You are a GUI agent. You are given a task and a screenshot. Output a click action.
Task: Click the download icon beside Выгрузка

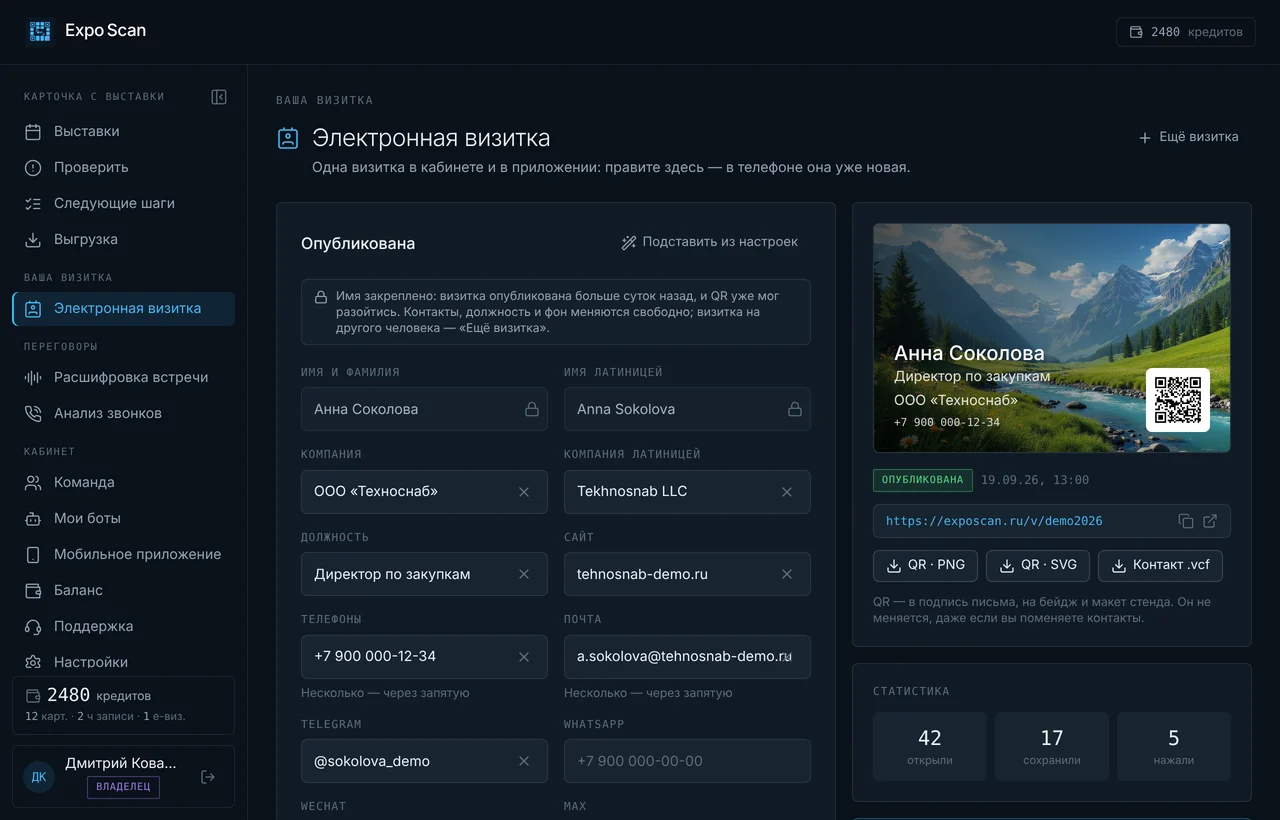point(33,240)
